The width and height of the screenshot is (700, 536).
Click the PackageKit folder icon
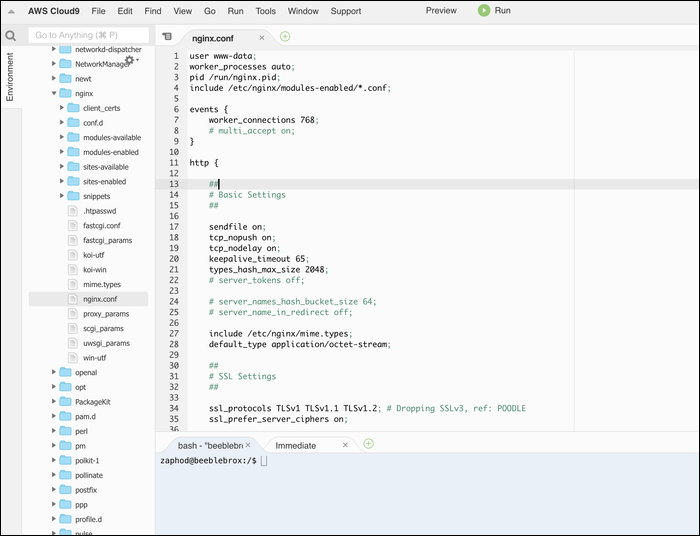[66, 402]
